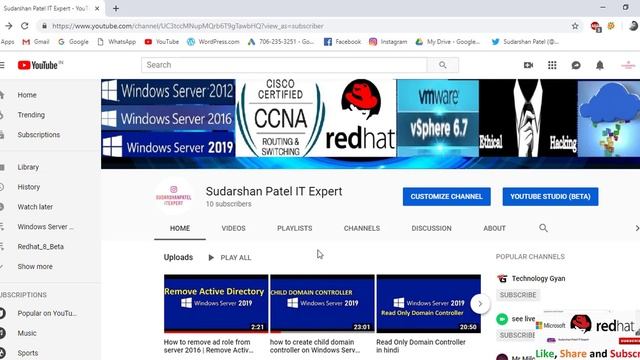The image size is (640, 360).
Task: Show next uploads with carousel arrow
Action: [480, 304]
